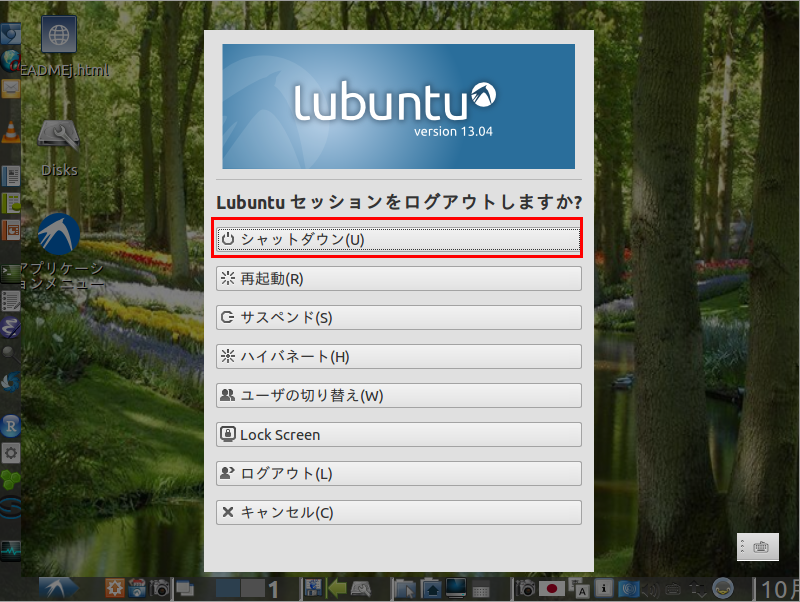The height and width of the screenshot is (602, 800).
Task: Launch VLC traffic cone icon
Action: (x=10, y=132)
